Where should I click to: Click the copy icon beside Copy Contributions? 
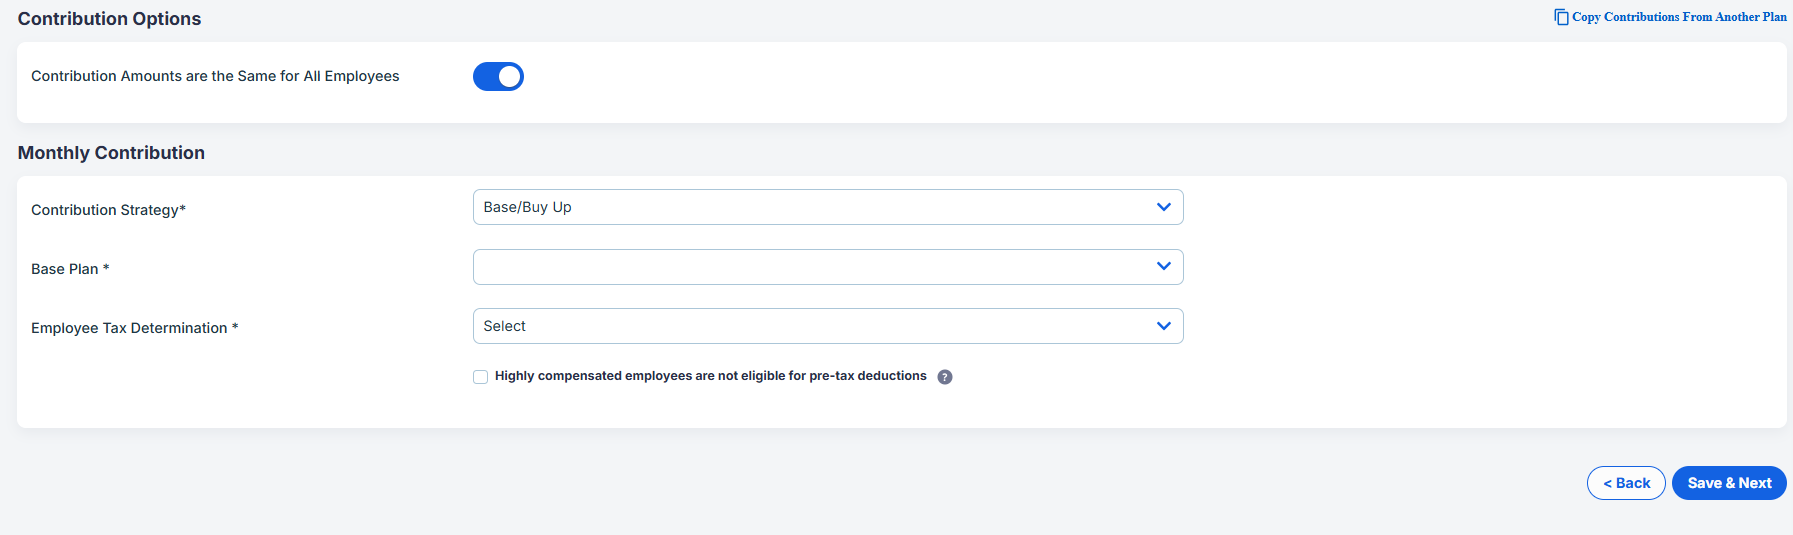[1561, 17]
